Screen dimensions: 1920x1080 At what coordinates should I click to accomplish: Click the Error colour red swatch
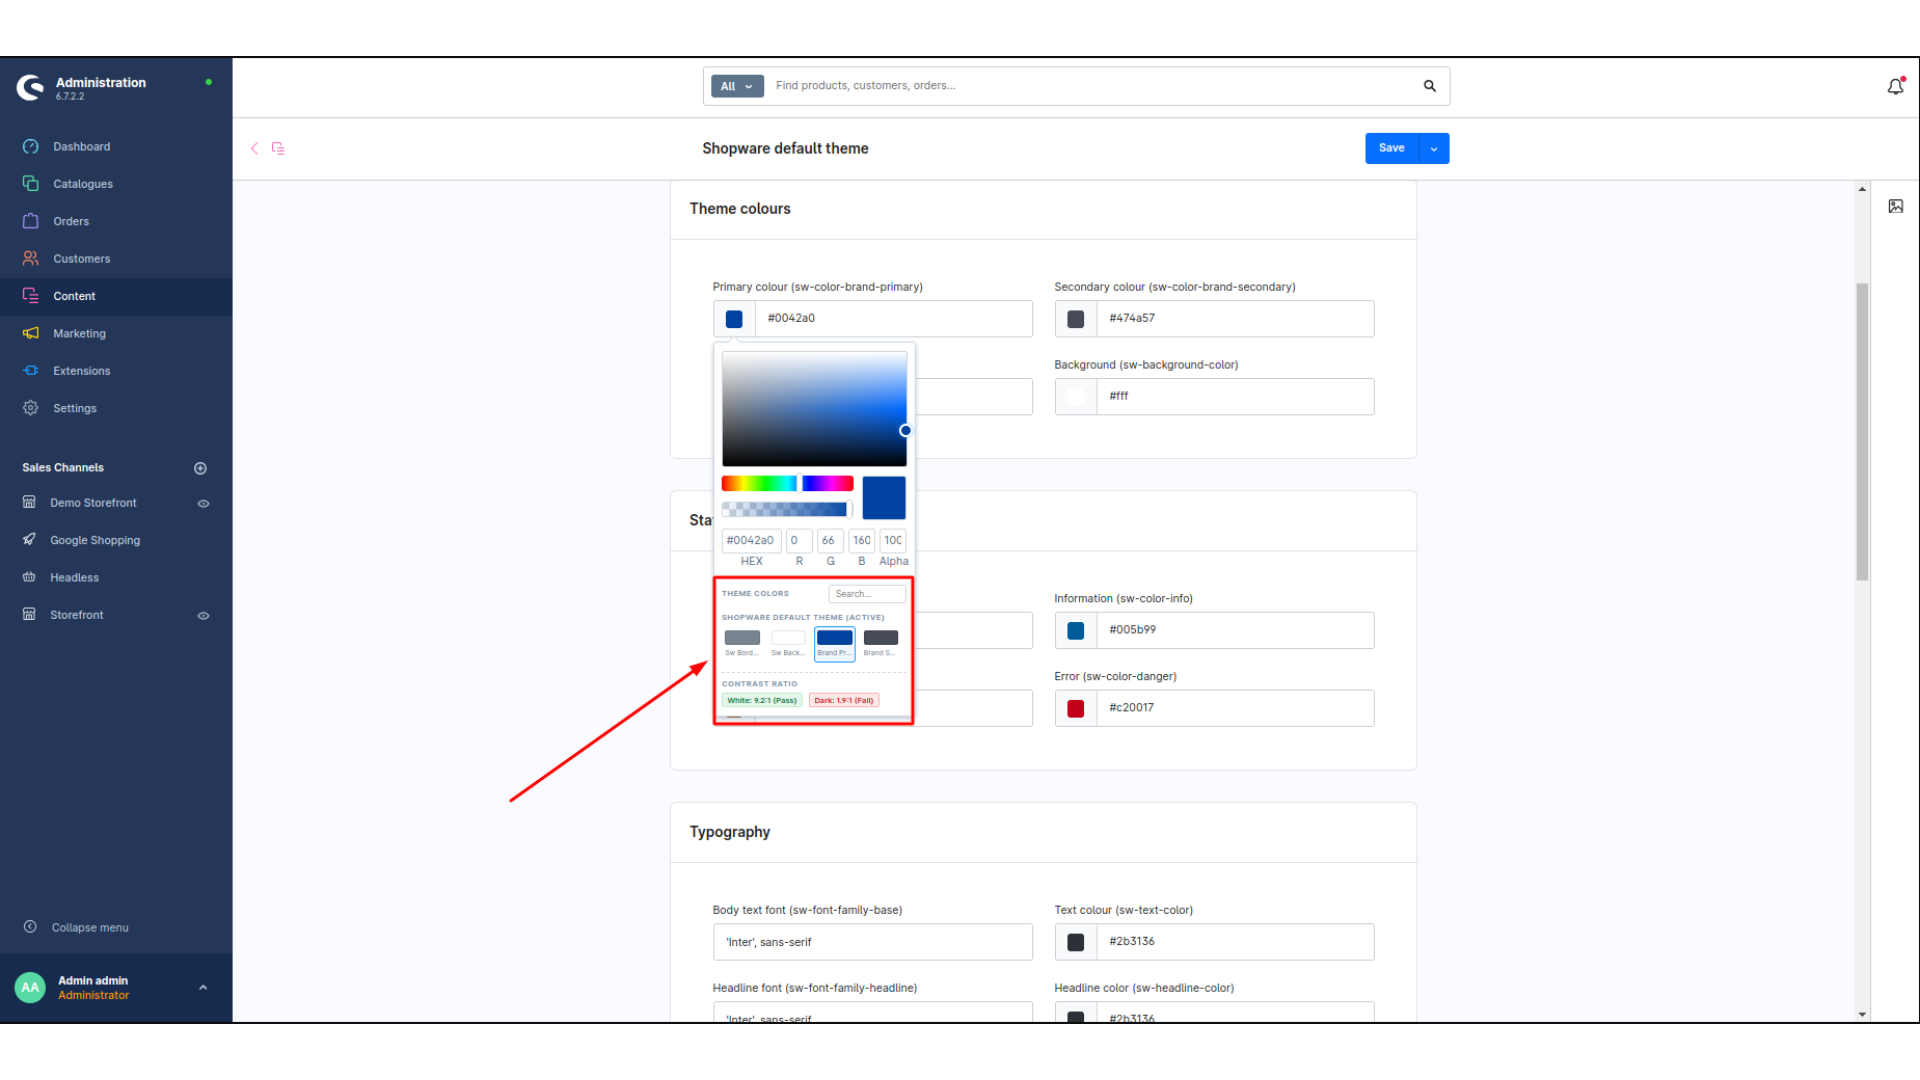coord(1076,709)
